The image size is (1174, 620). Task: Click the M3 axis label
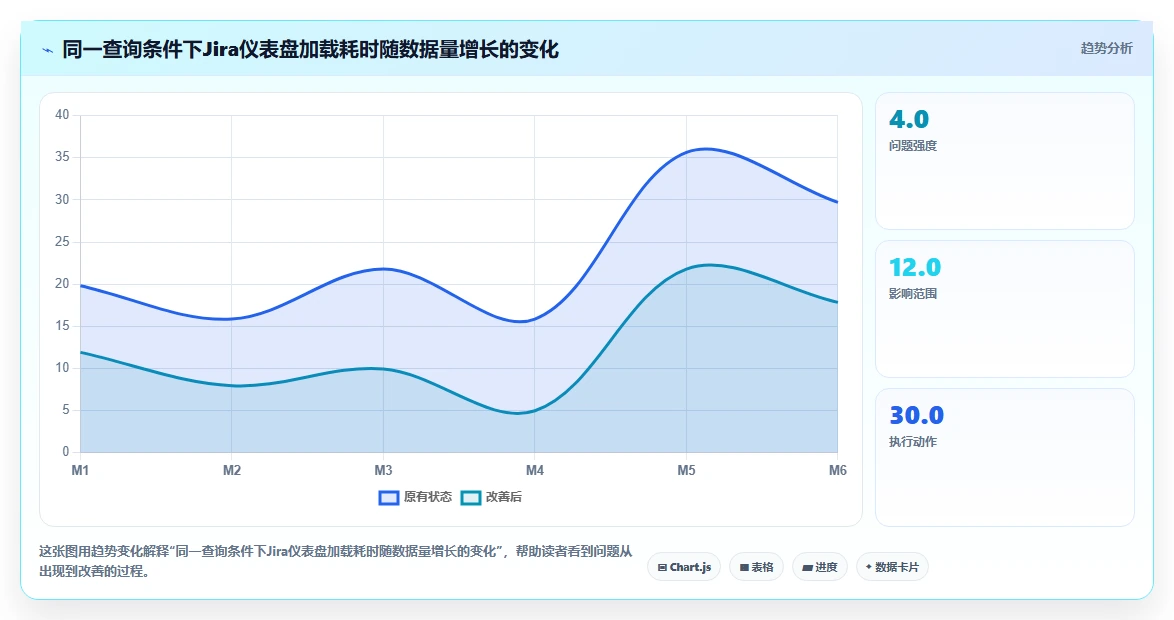coord(383,470)
